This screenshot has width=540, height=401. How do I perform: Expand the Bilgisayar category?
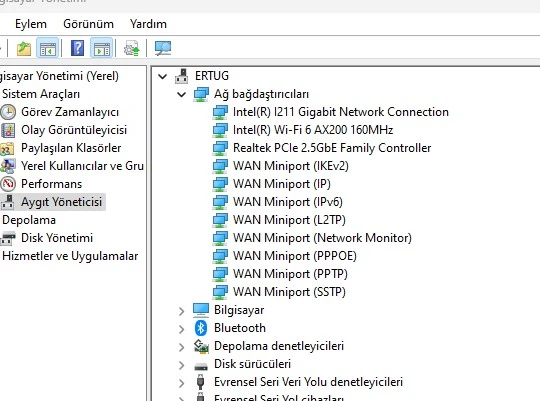(x=181, y=311)
